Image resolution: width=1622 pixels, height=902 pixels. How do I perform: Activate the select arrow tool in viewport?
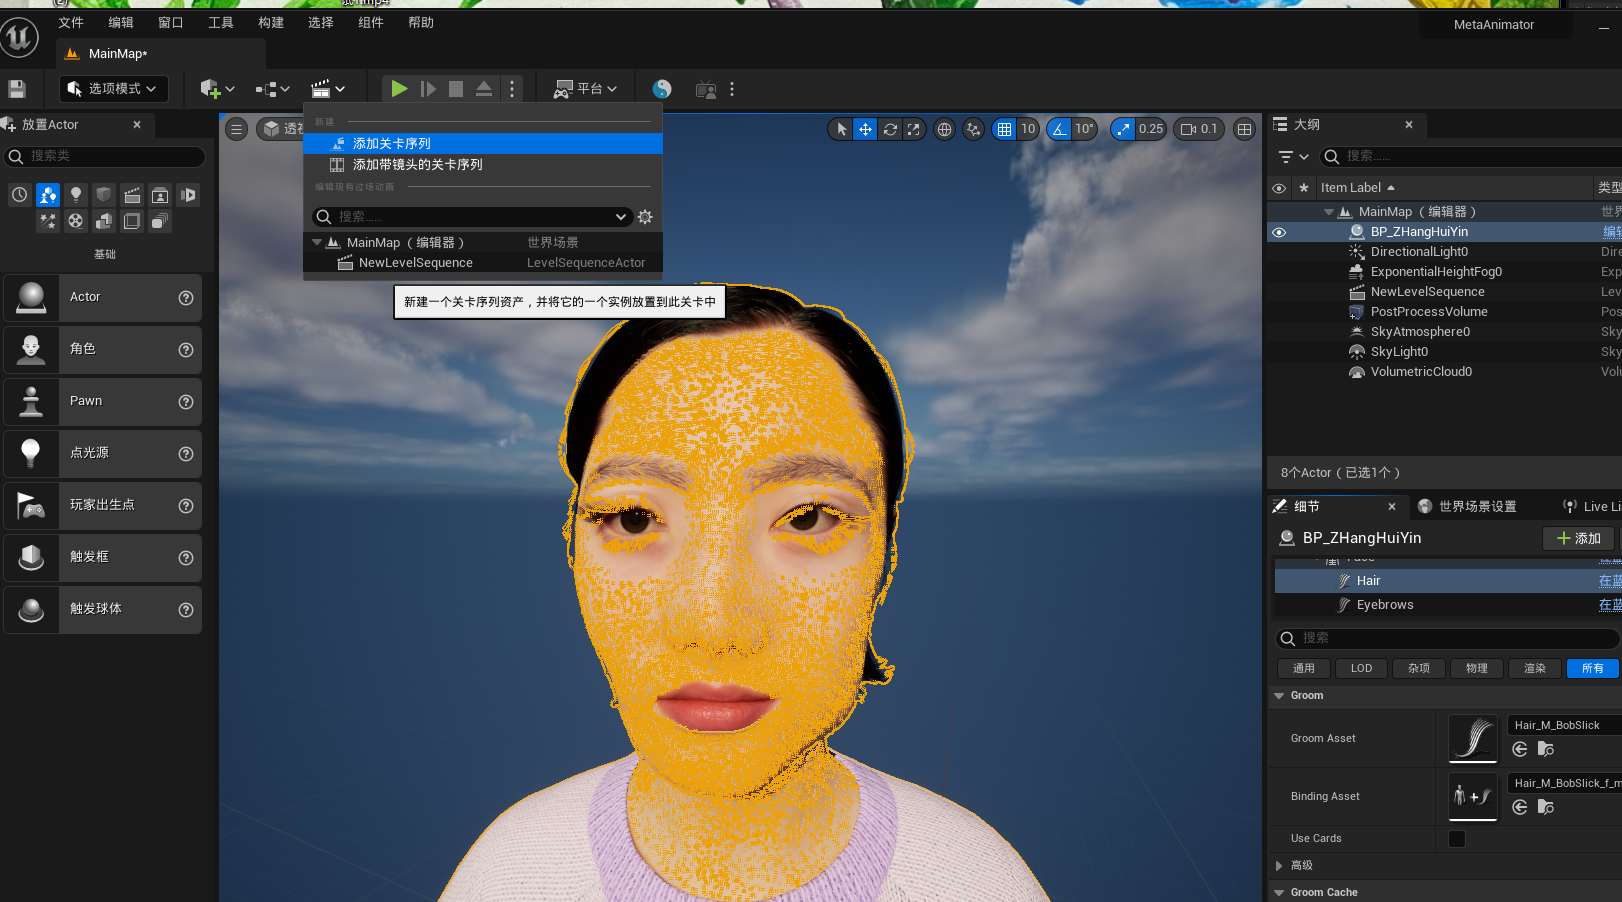[841, 129]
